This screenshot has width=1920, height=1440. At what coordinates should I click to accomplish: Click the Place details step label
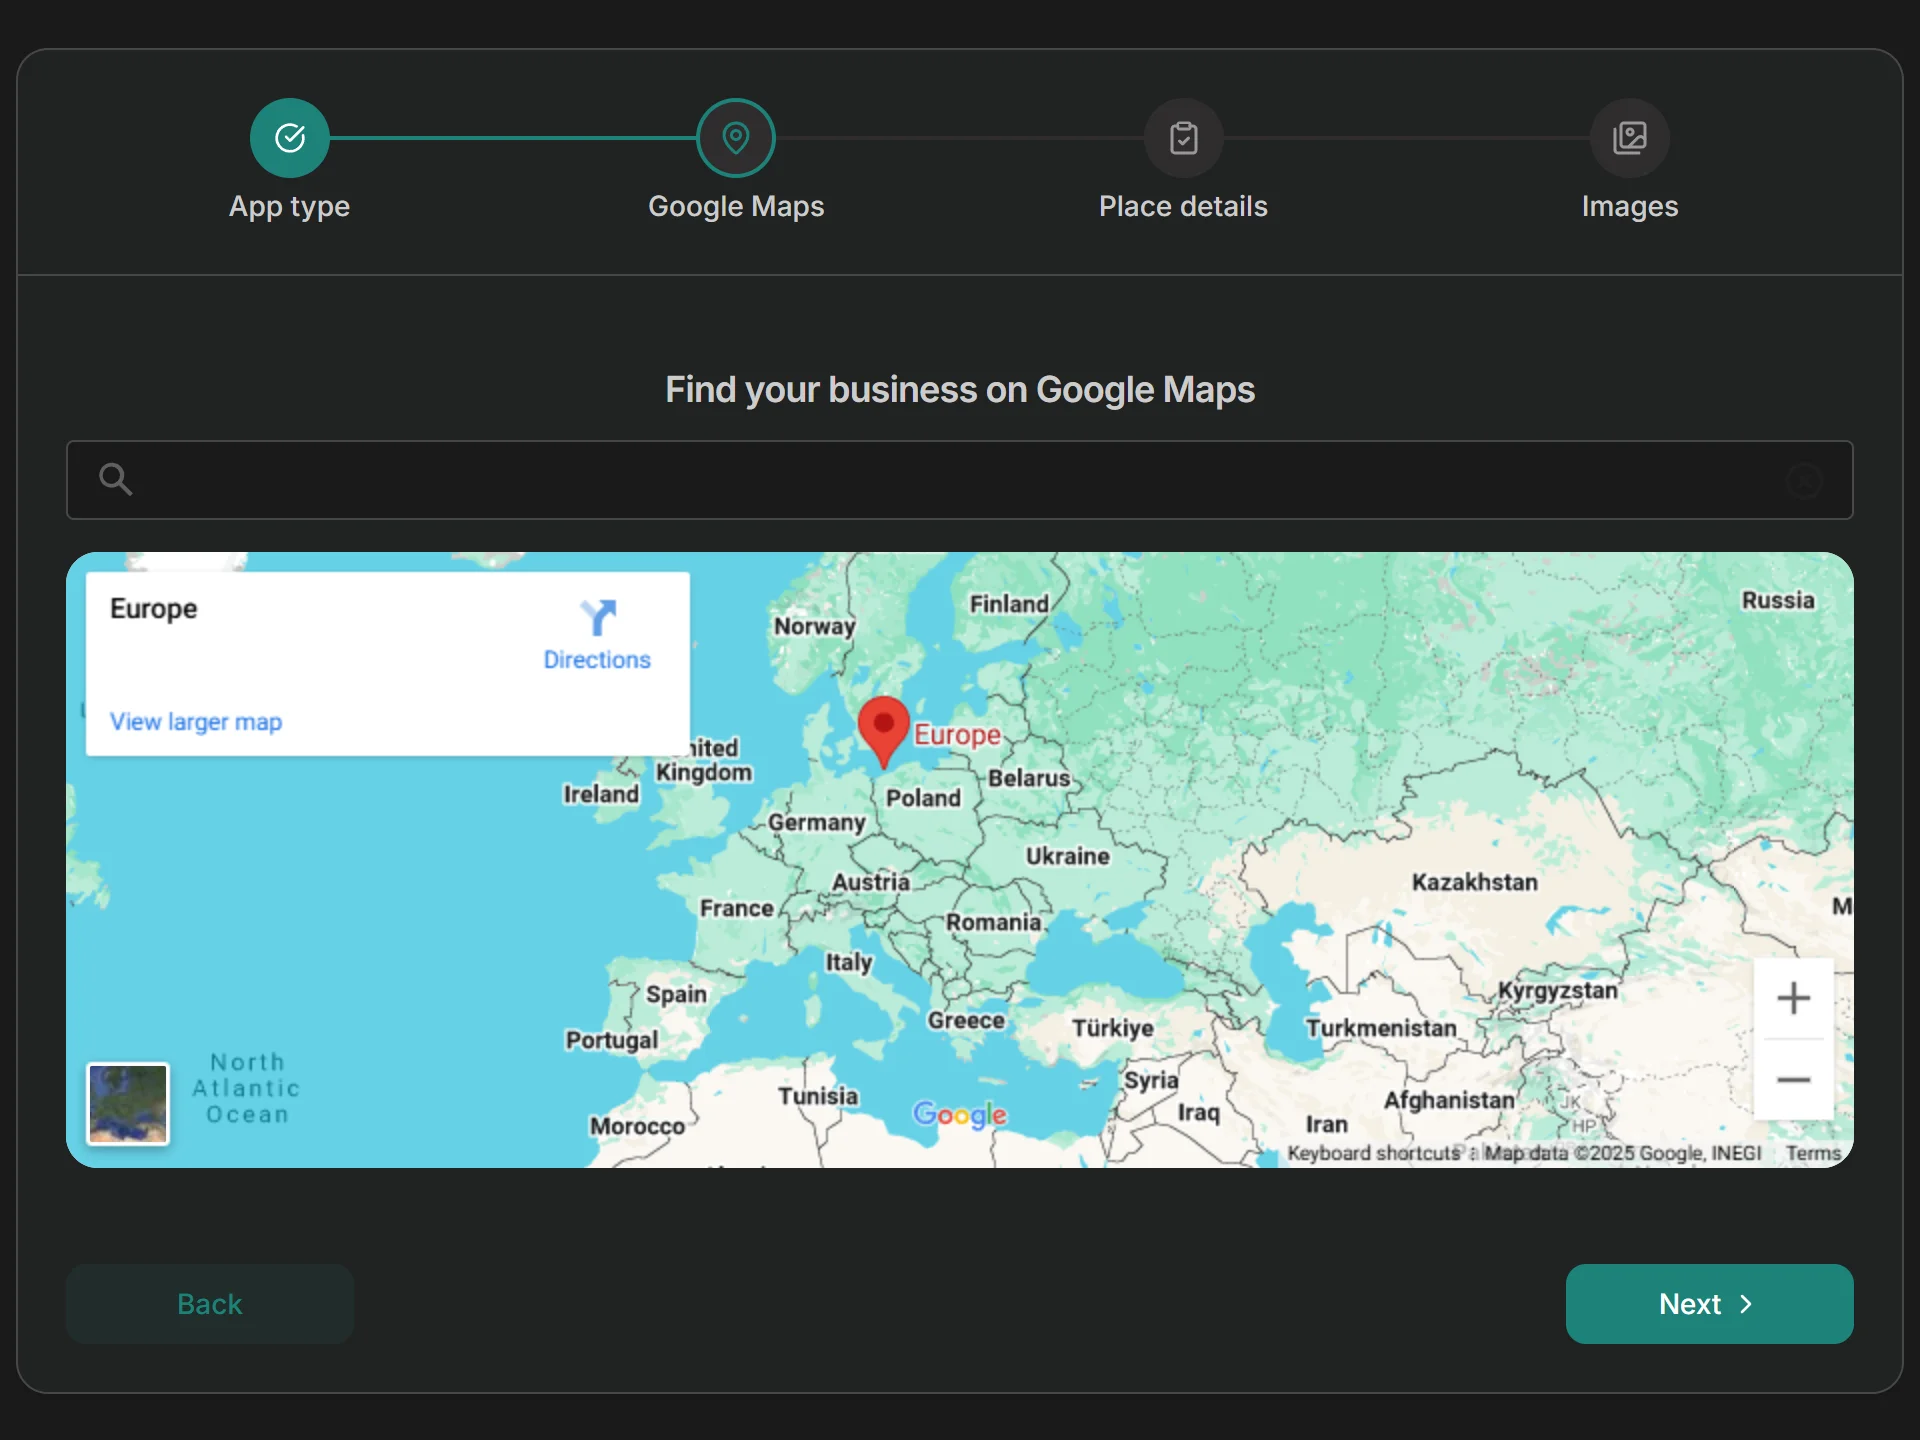point(1184,207)
